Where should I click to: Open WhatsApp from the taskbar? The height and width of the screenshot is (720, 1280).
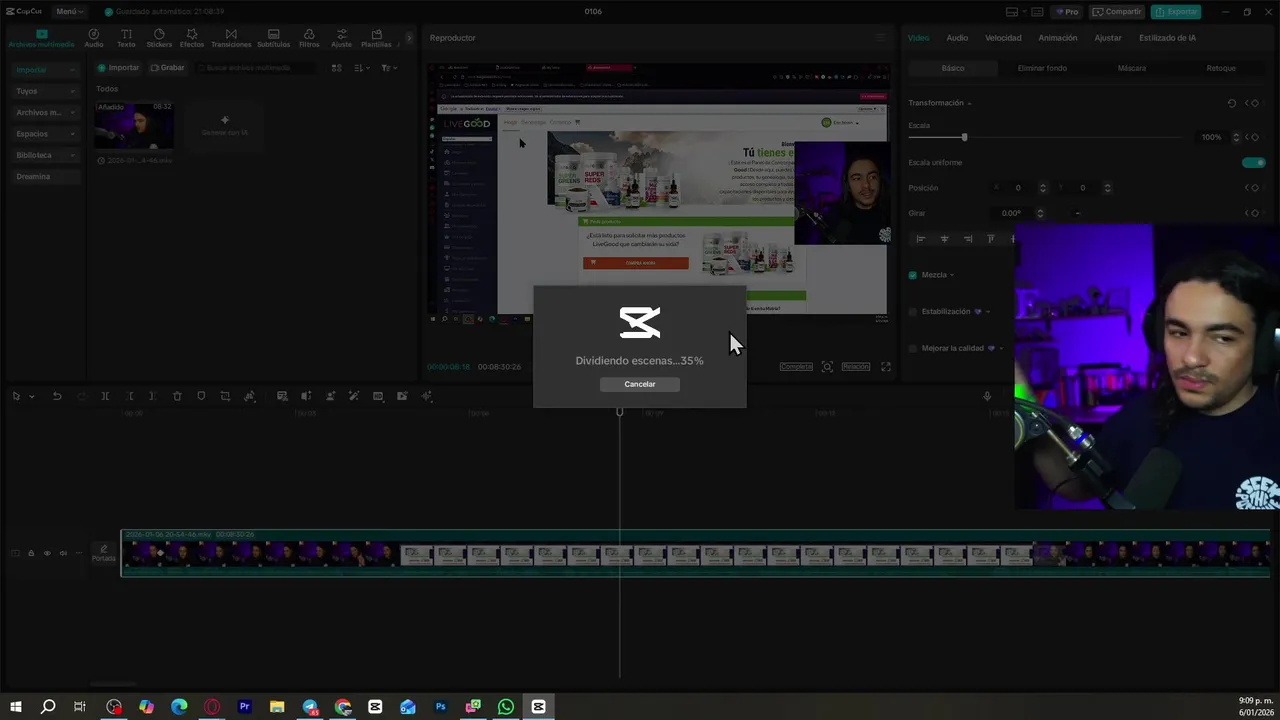(x=506, y=707)
